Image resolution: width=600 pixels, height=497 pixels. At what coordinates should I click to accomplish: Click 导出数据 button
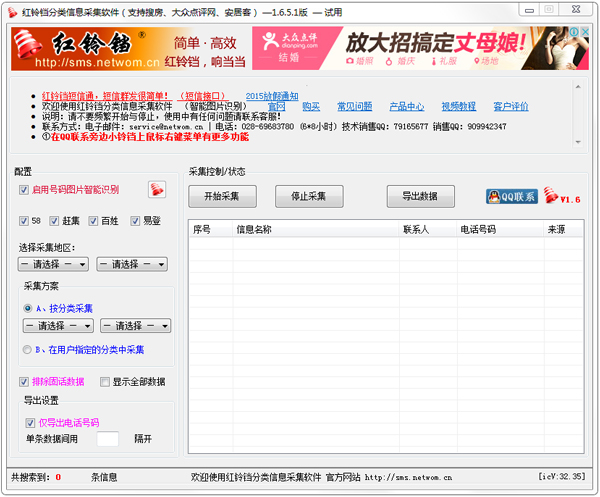(421, 197)
